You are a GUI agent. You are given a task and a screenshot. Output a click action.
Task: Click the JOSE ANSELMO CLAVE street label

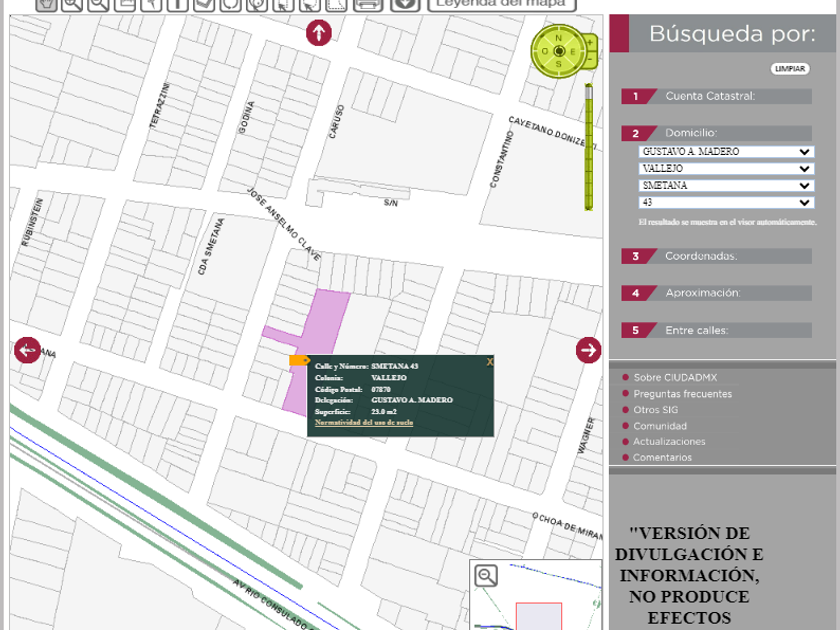(x=284, y=224)
